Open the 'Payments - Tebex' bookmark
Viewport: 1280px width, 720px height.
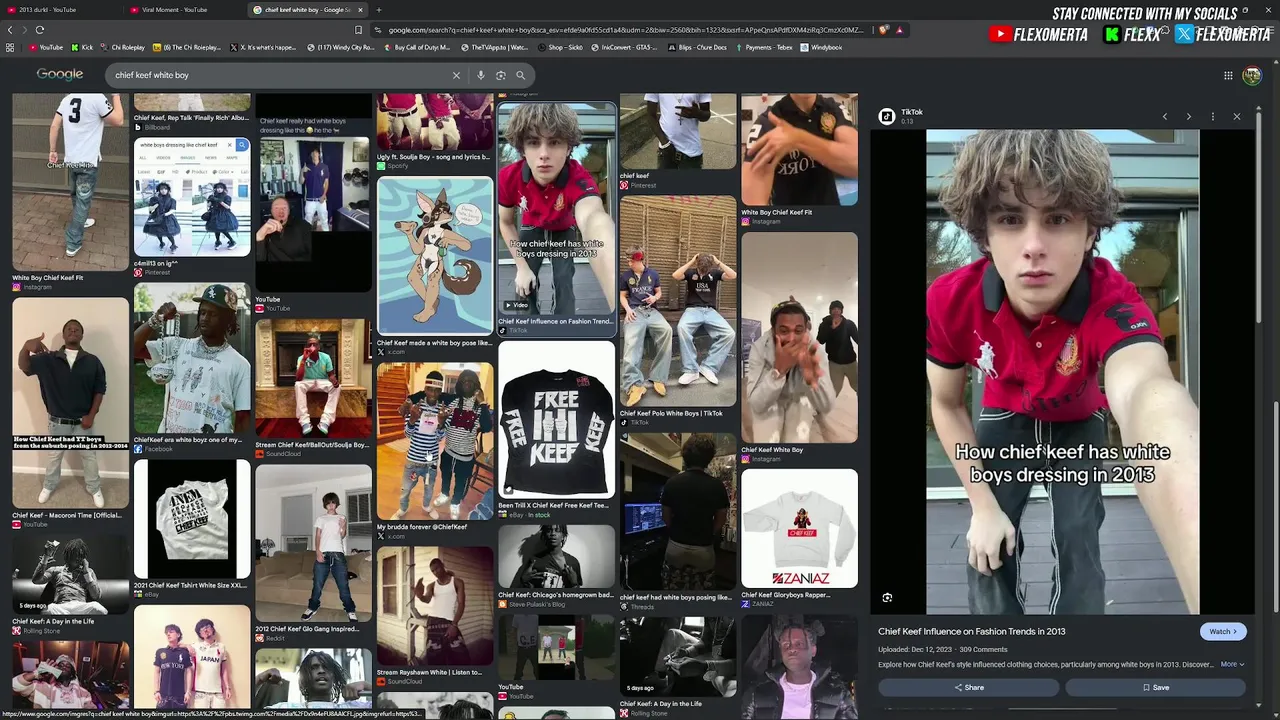click(765, 47)
